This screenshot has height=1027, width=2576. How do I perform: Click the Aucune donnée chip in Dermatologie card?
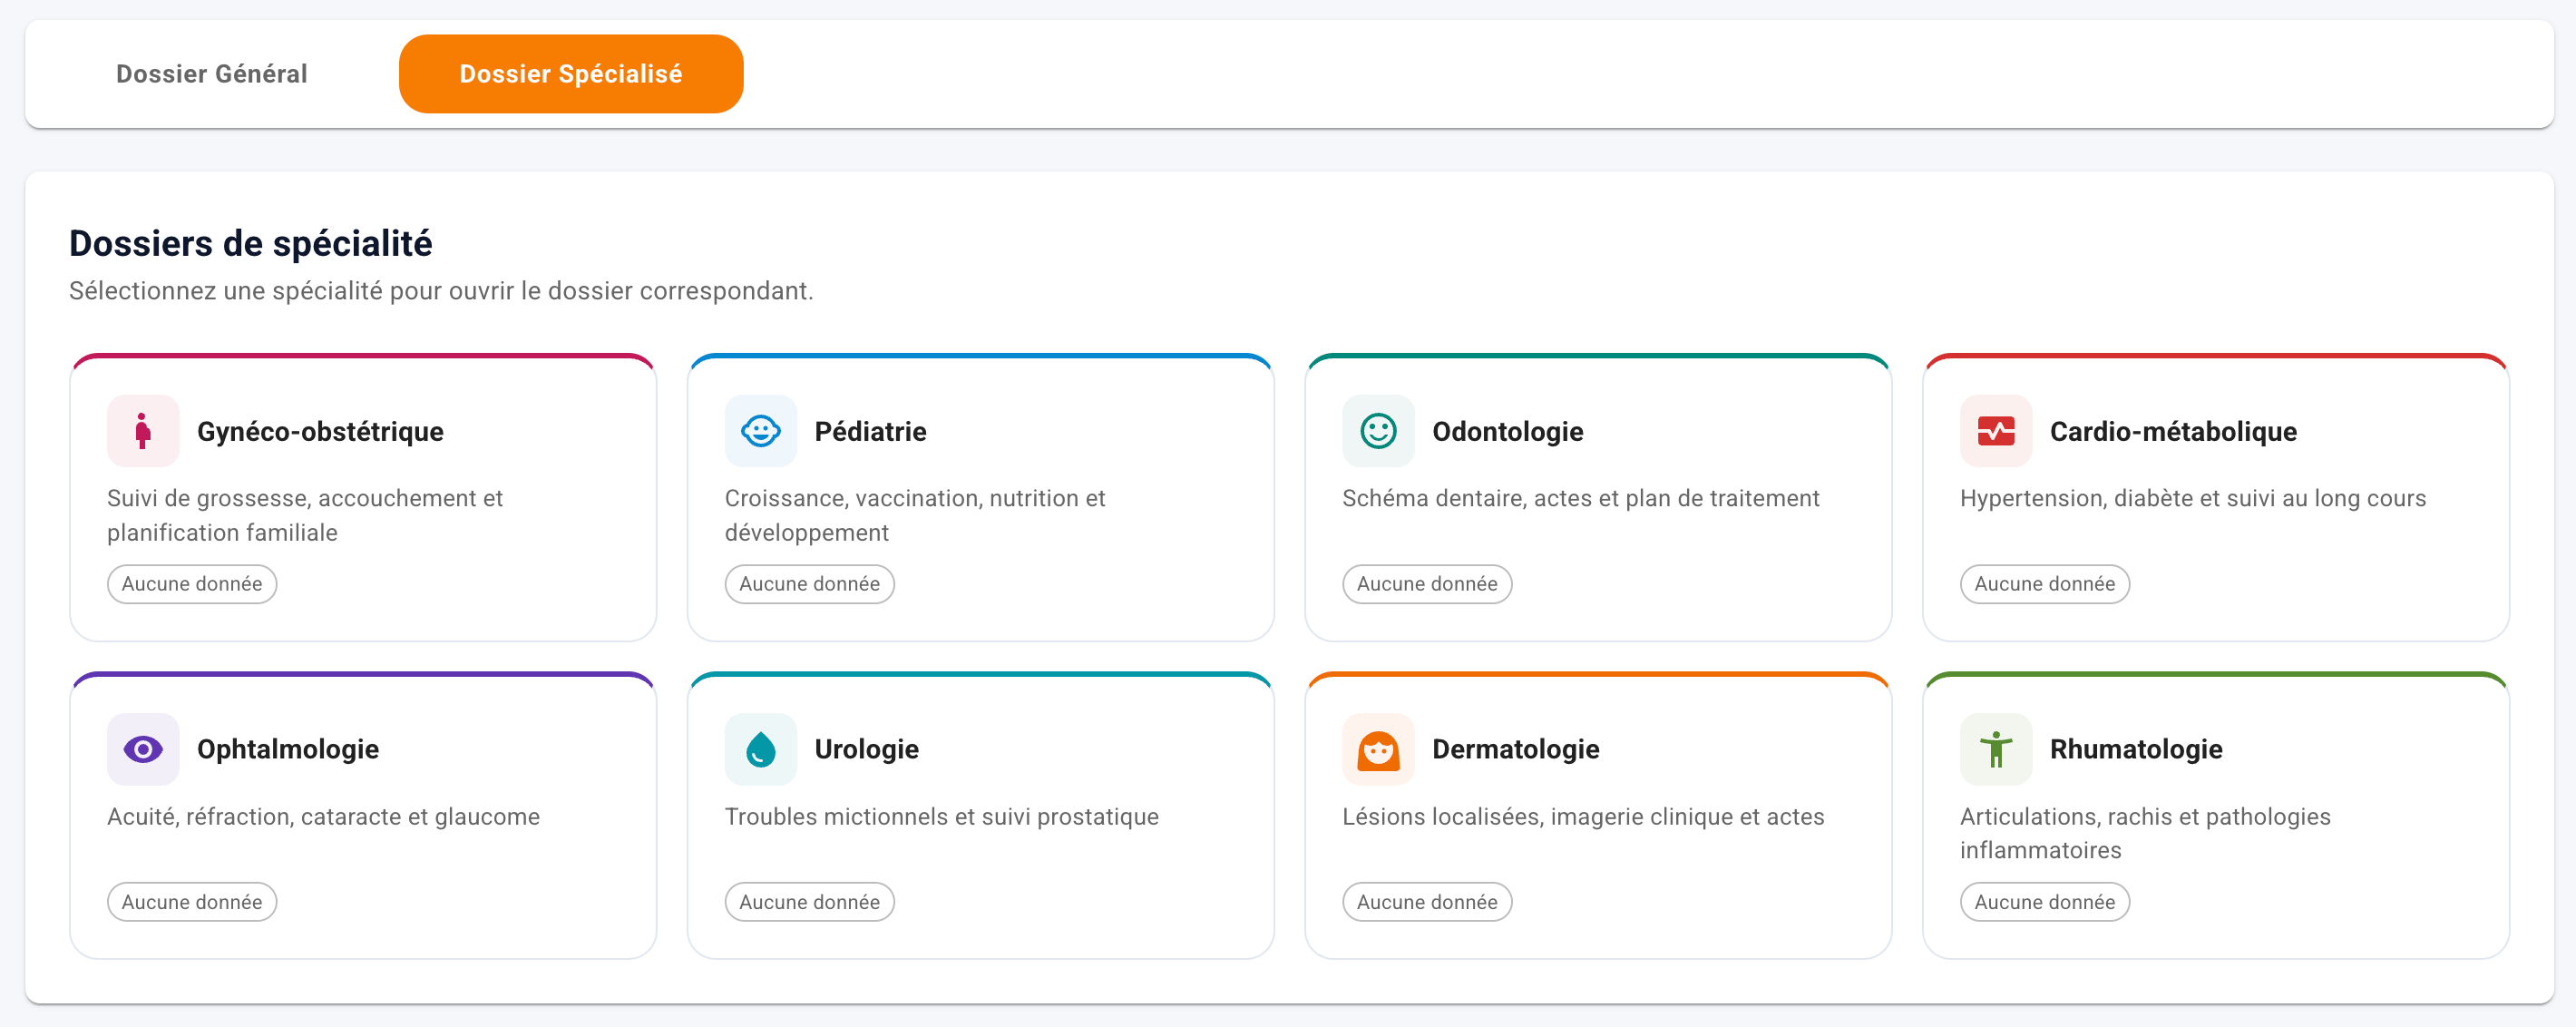point(1427,902)
